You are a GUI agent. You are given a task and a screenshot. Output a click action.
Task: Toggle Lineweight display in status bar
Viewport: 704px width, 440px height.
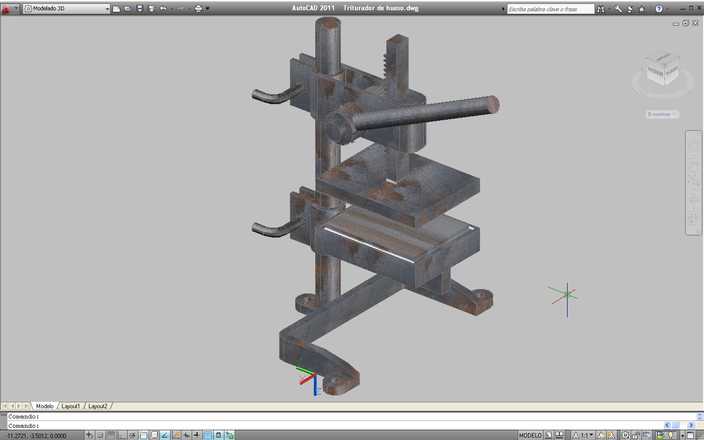(198, 436)
